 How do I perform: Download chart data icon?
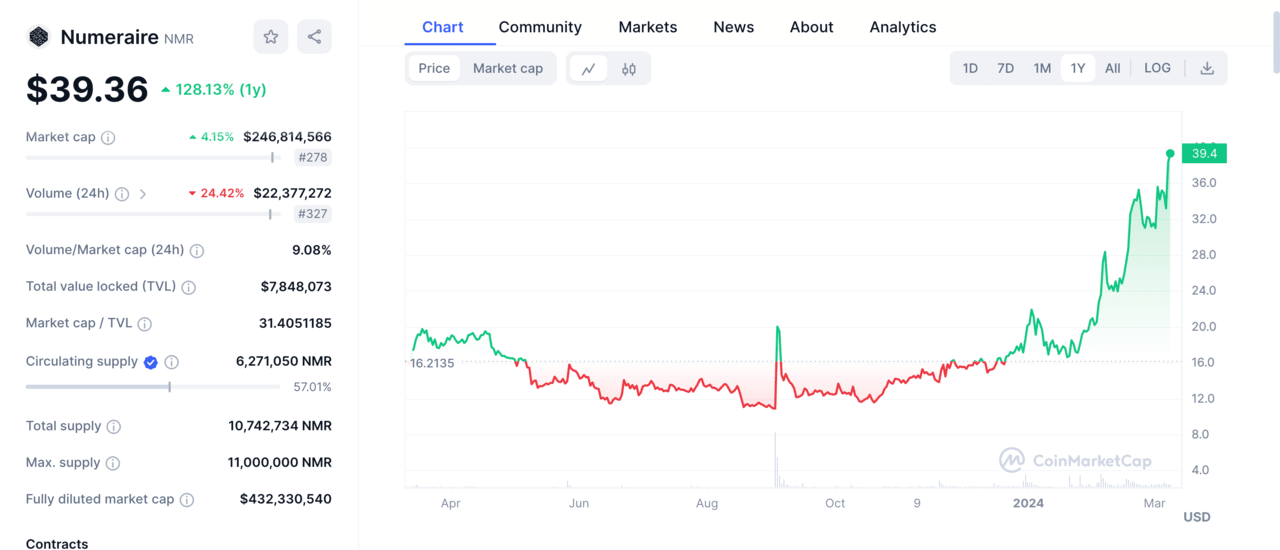pyautogui.click(x=1207, y=68)
